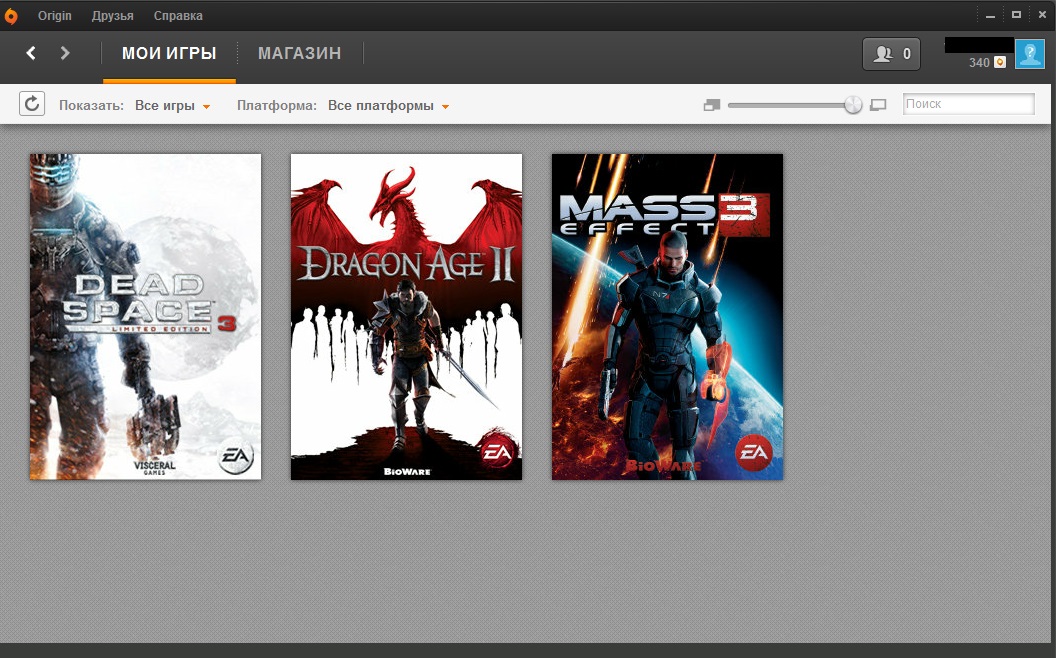Screen dimensions: 1056x658
Task: Focus the Поиск search field
Action: (968, 104)
